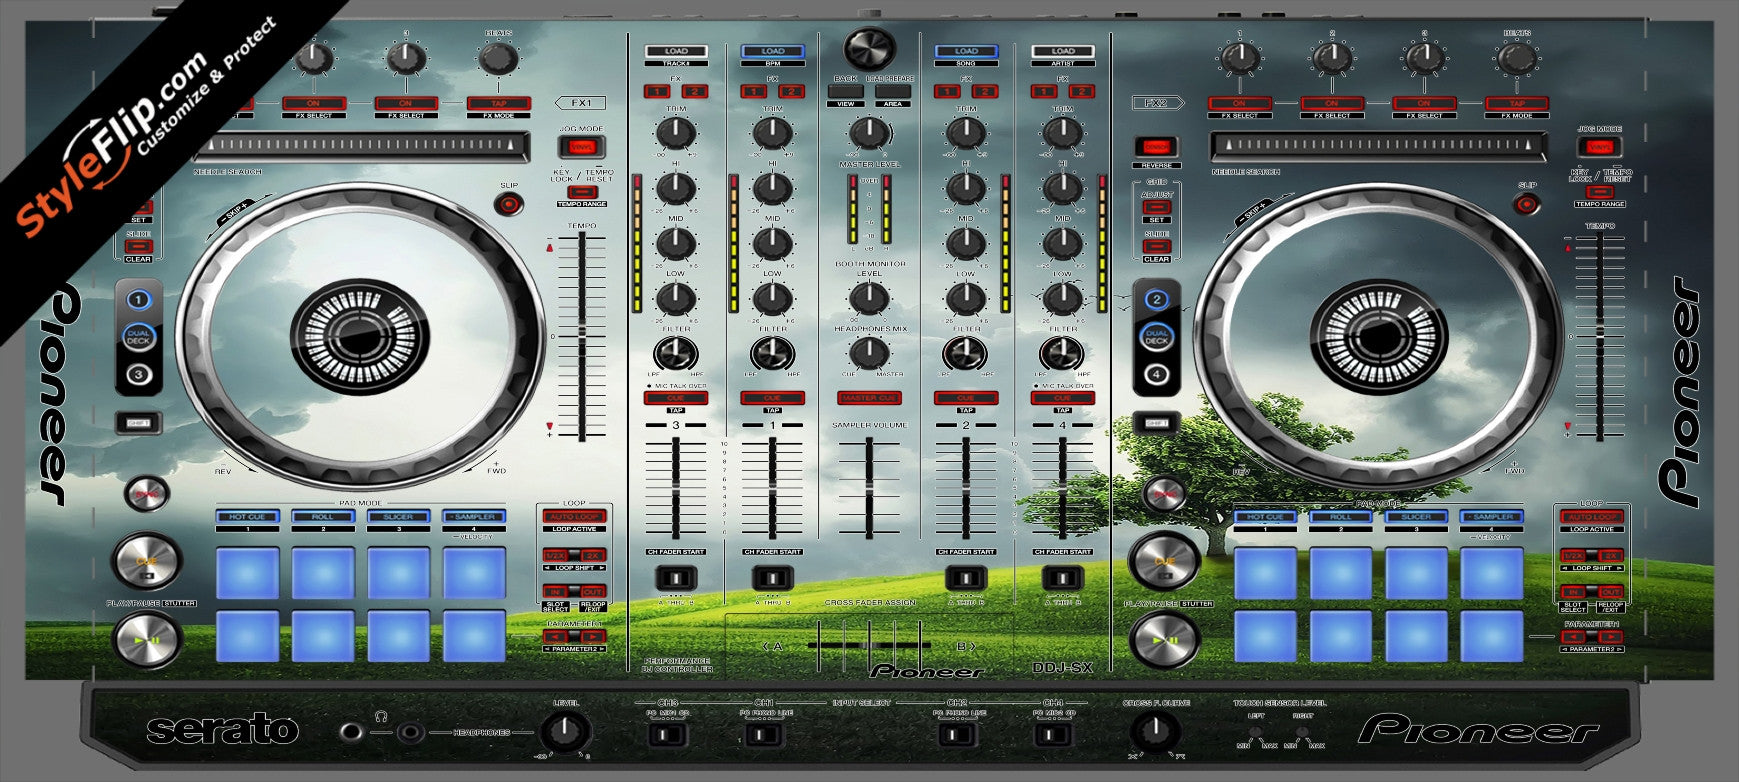Toggle headphone CUE for channel 1
The width and height of the screenshot is (1739, 782).
772,398
